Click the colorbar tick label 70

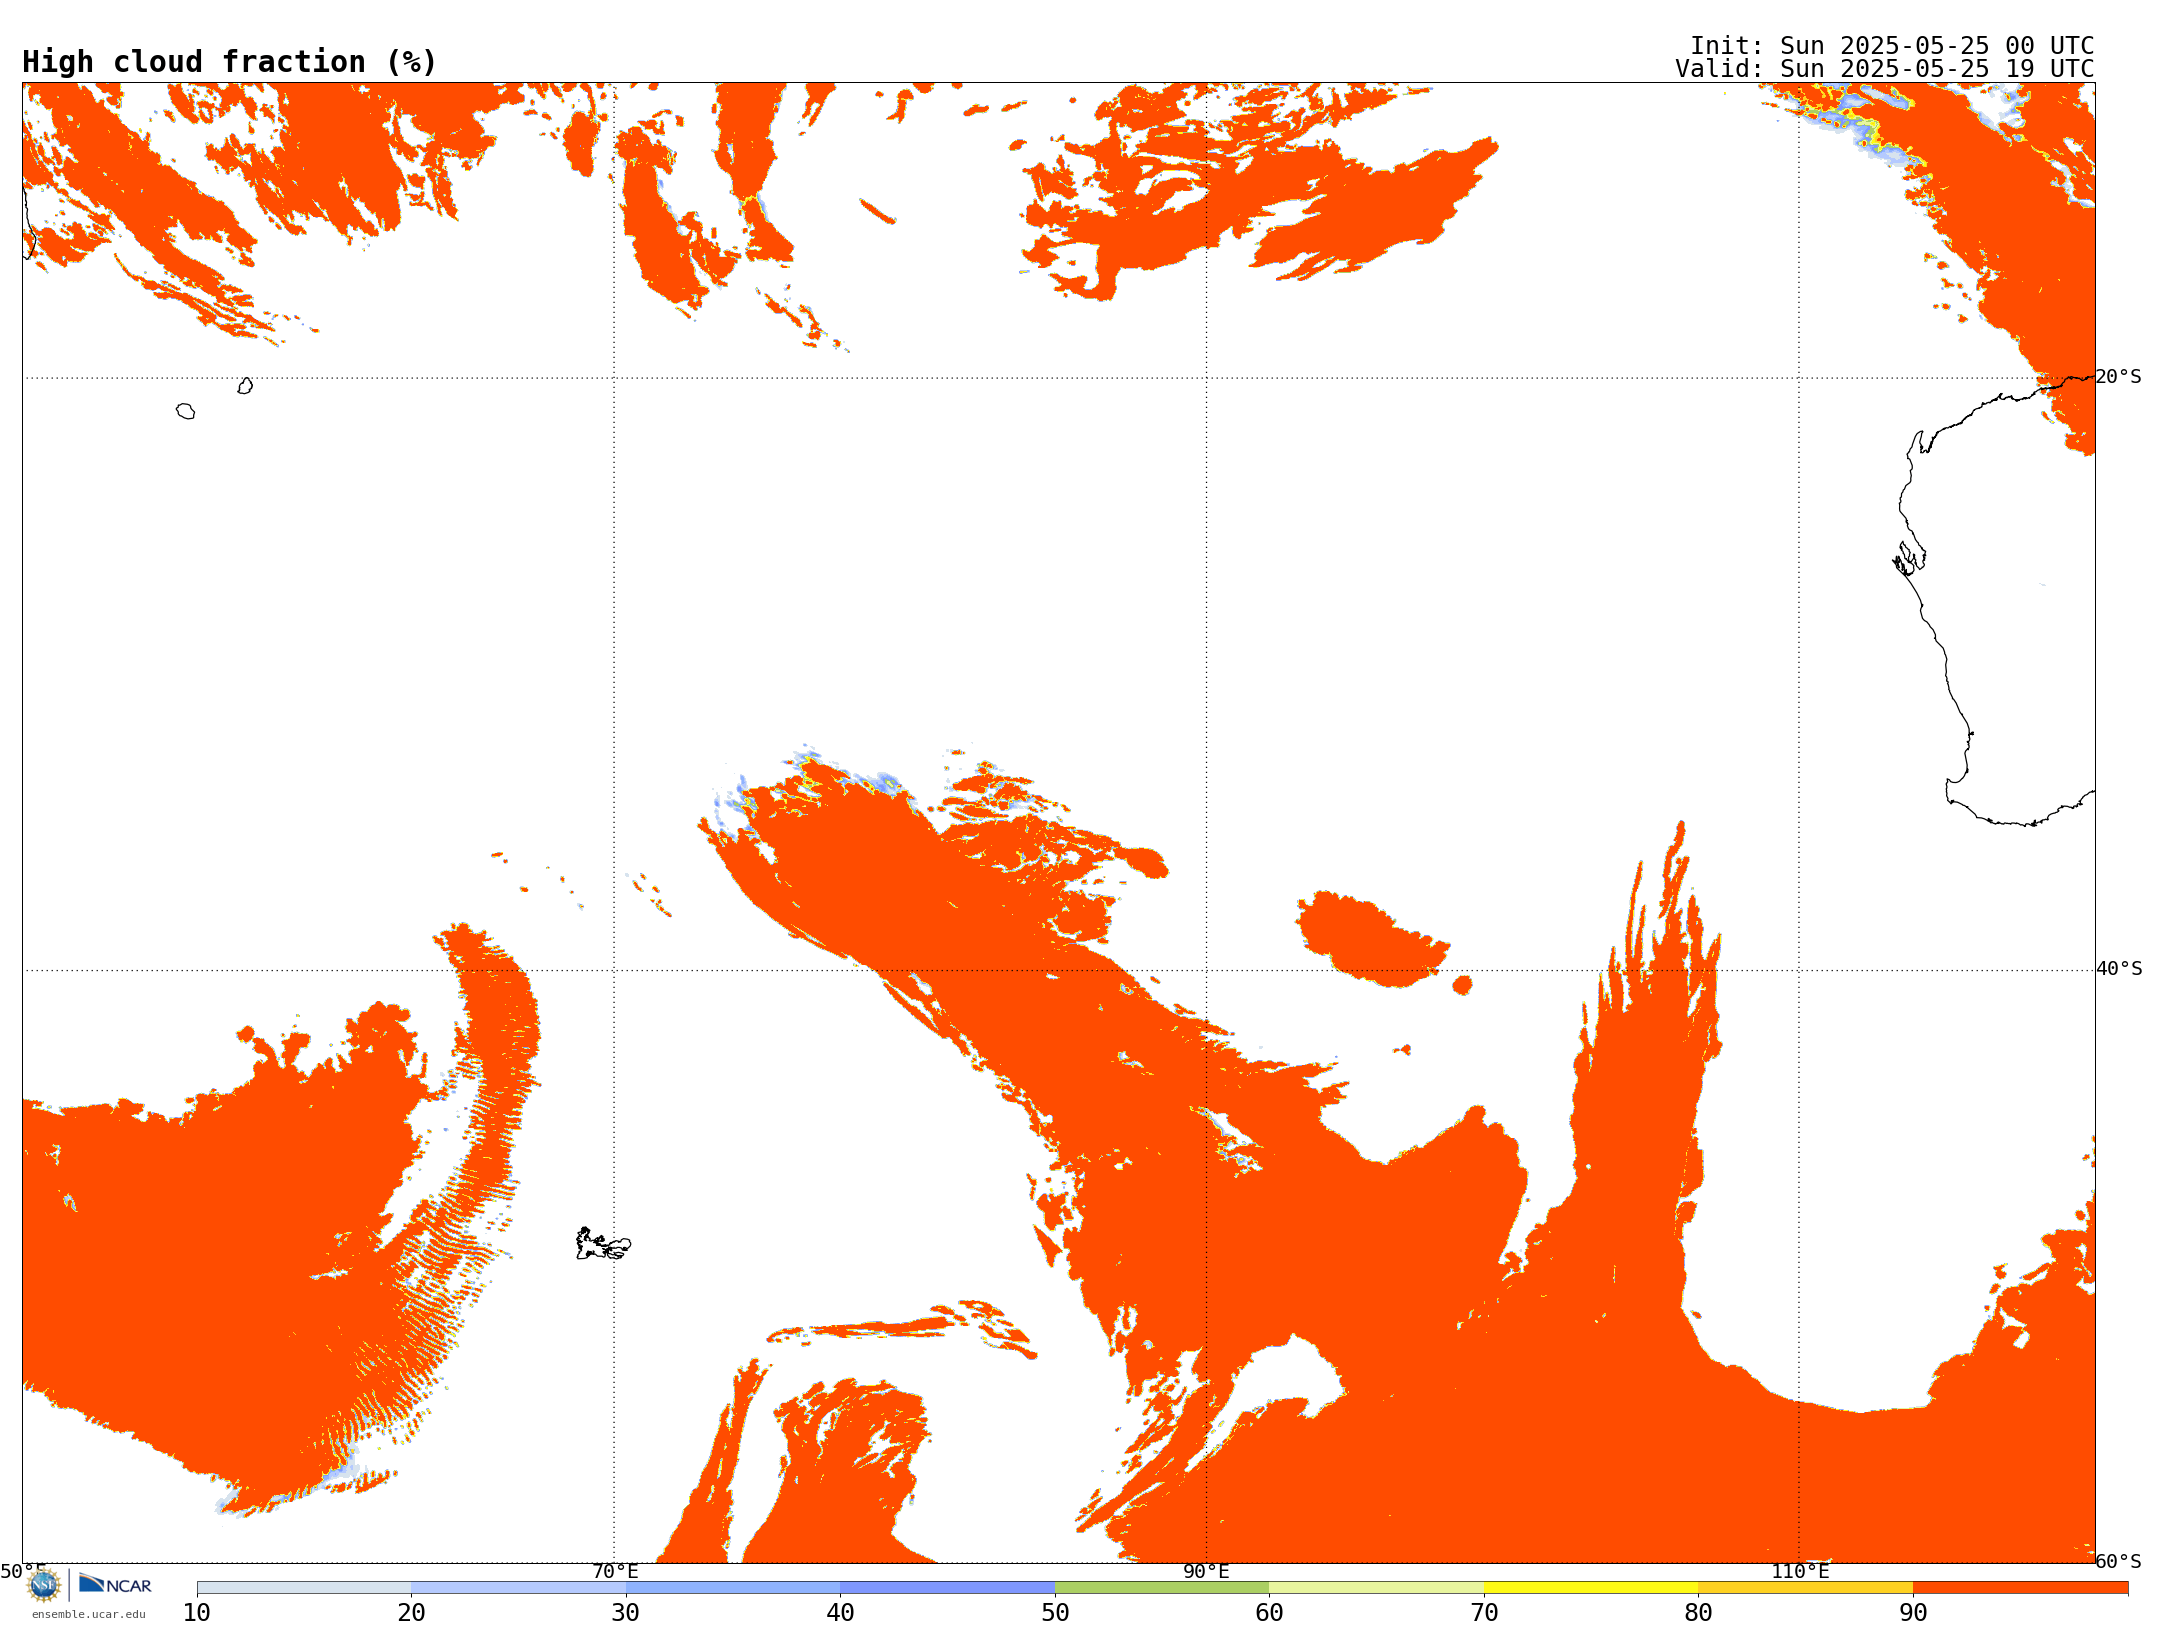coord(1484,1613)
